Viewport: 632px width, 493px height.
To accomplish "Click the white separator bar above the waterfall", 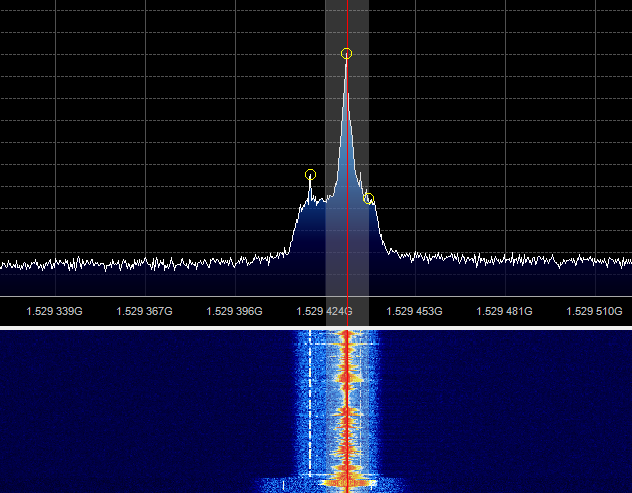I will [316, 328].
